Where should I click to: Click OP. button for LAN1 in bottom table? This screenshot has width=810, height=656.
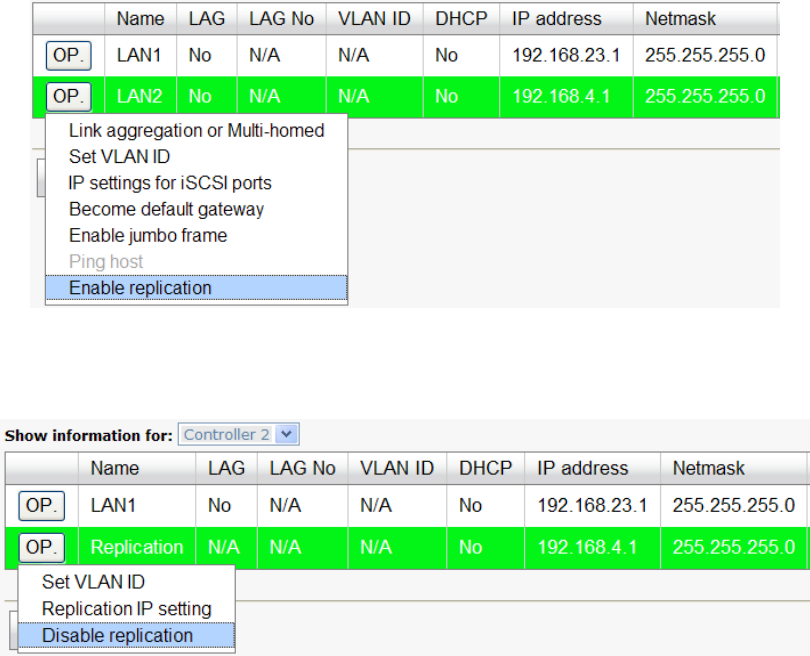pyautogui.click(x=41, y=506)
